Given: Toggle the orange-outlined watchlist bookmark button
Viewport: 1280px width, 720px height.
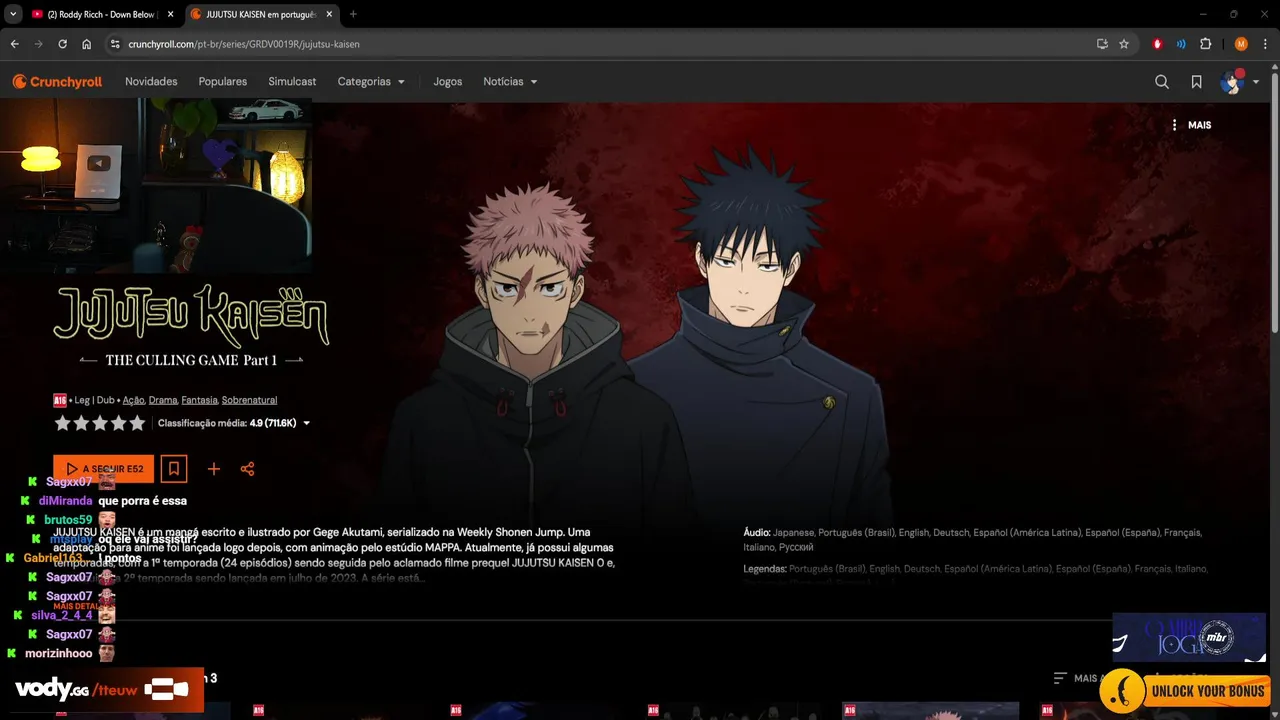Looking at the screenshot, I should pos(174,468).
